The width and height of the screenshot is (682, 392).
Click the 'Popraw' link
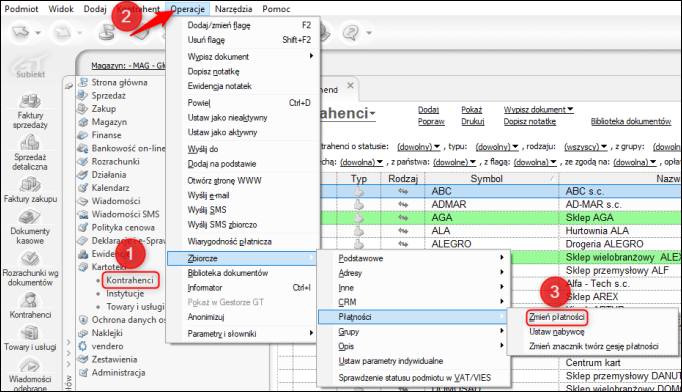[431, 121]
